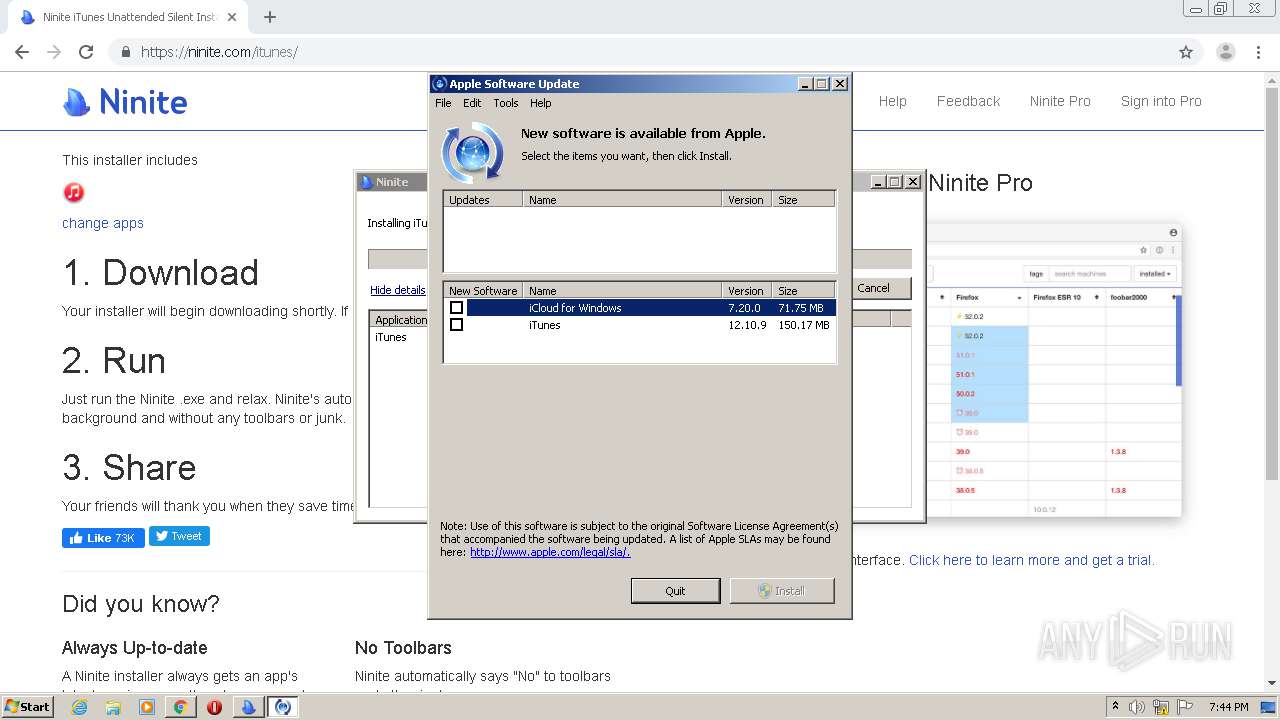Open Opera from the taskbar
The image size is (1280, 720).
[x=214, y=707]
